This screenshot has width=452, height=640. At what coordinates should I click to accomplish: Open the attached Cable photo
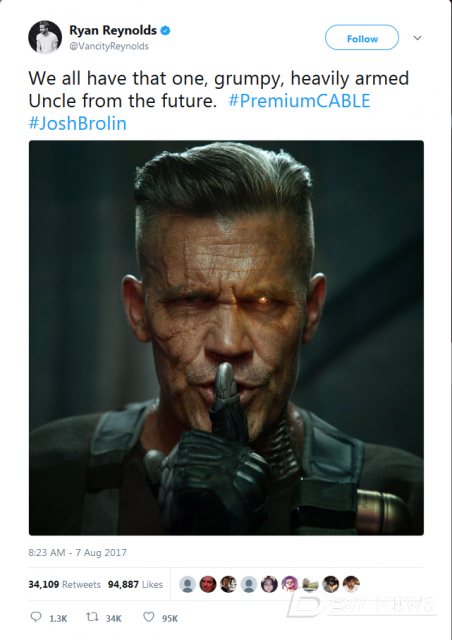(x=226, y=338)
